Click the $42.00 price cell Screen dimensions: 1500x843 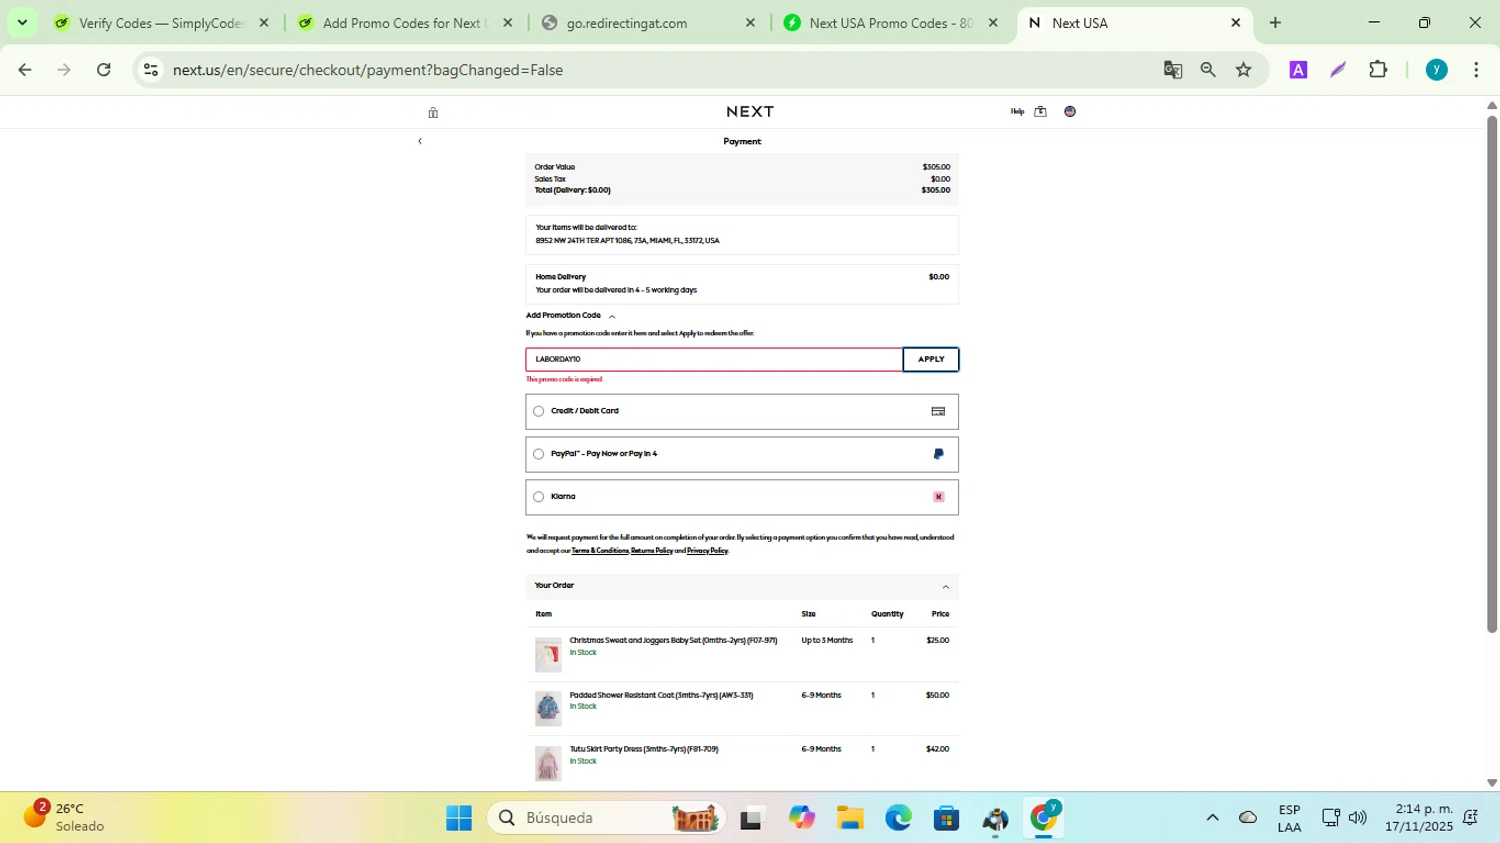coord(937,749)
